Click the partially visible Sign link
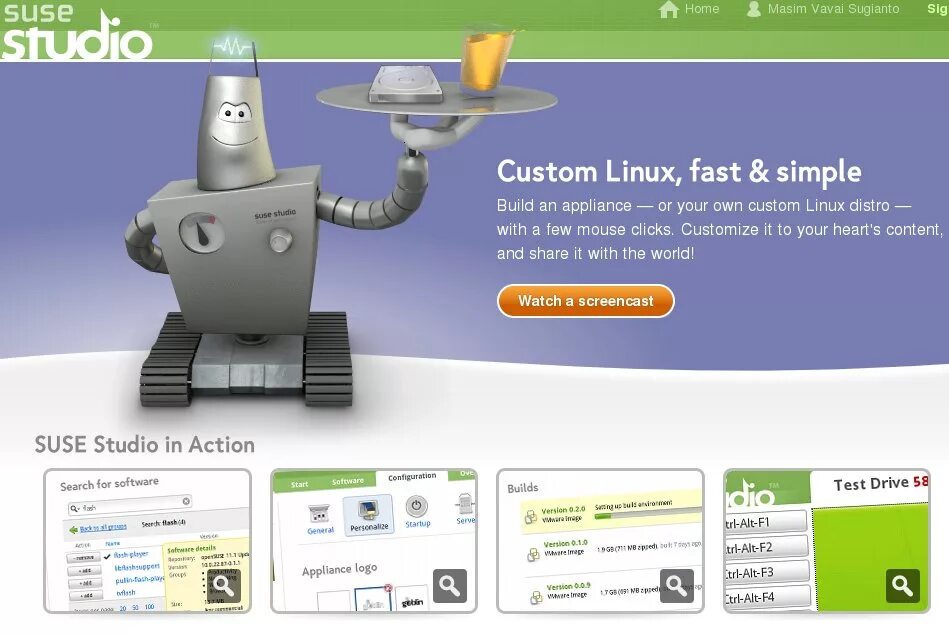 click(x=938, y=9)
